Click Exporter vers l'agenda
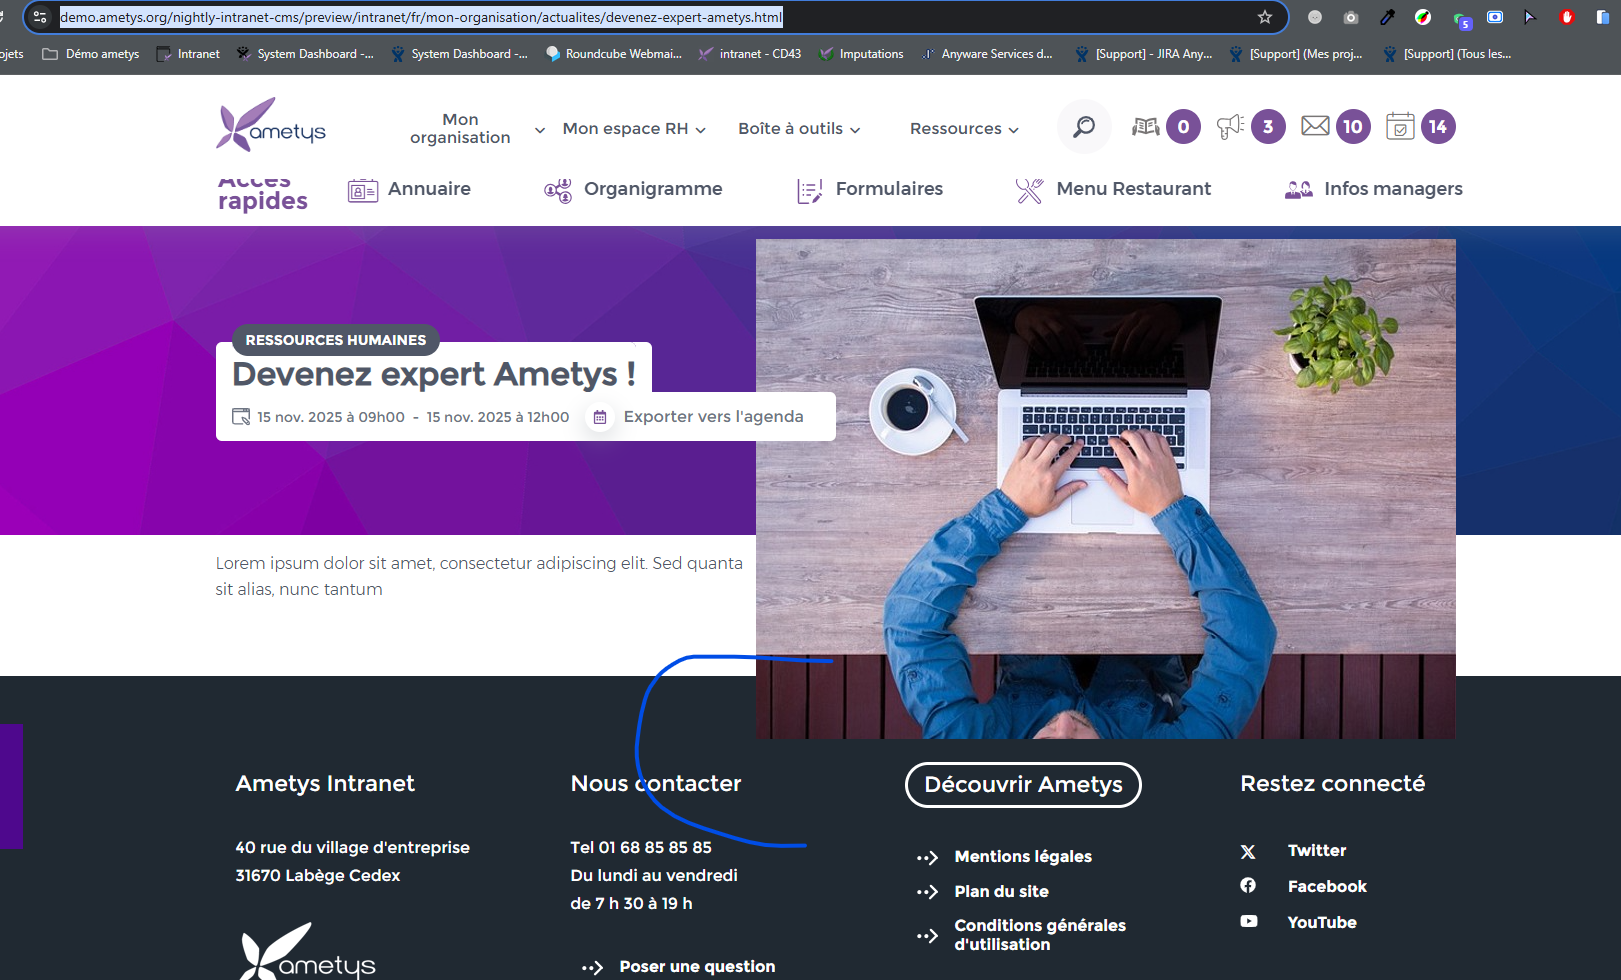1621x980 pixels. point(713,417)
